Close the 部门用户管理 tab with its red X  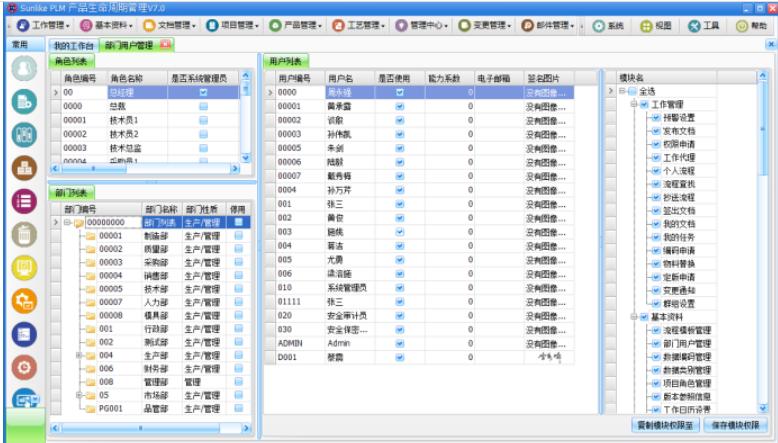click(165, 45)
